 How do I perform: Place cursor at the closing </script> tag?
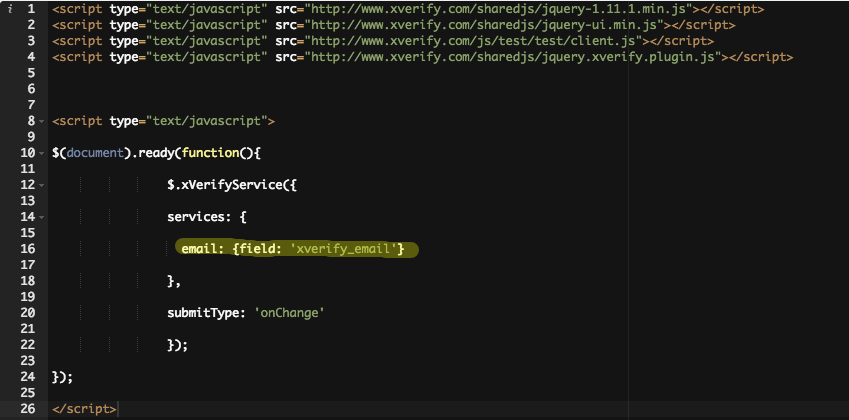tap(84, 408)
